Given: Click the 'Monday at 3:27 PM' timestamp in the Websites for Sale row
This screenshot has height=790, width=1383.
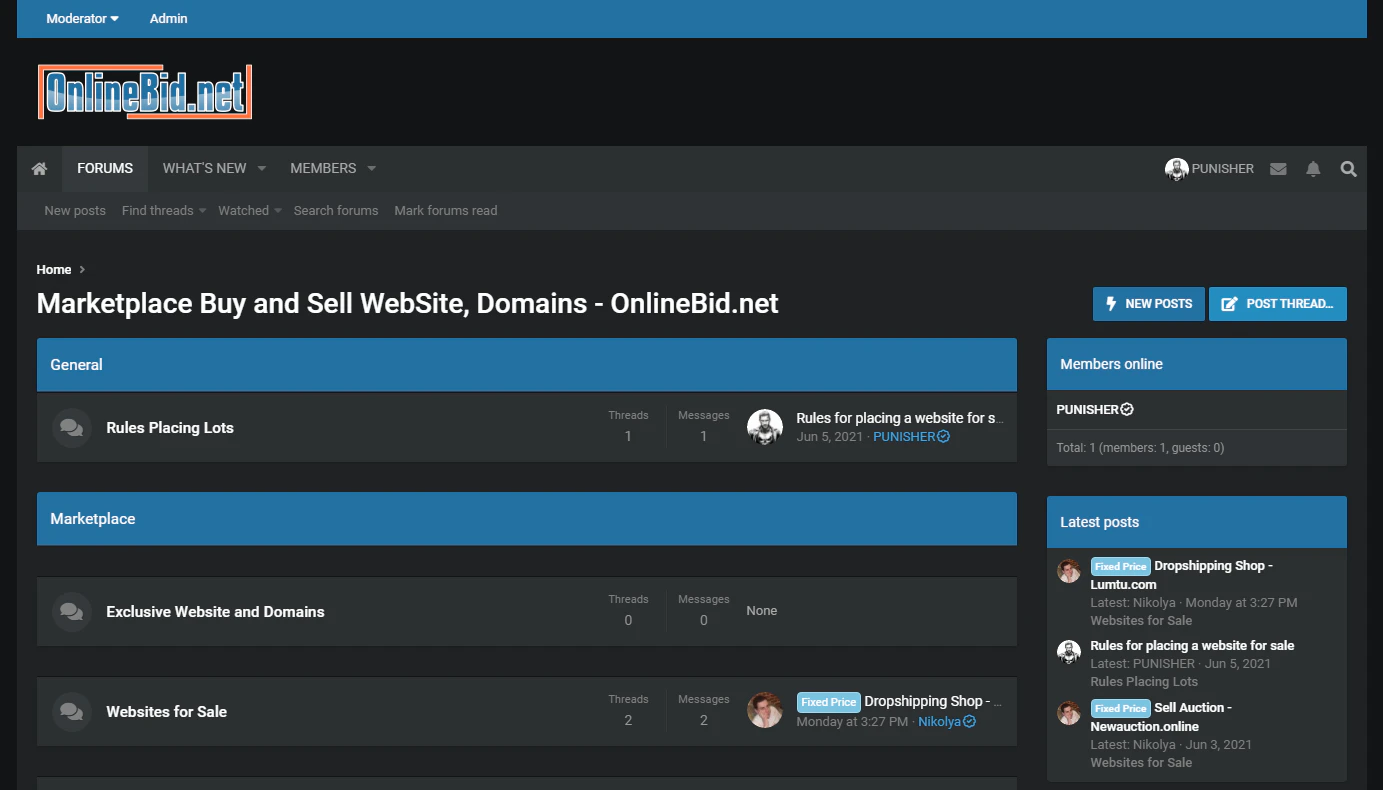Looking at the screenshot, I should pyautogui.click(x=852, y=722).
